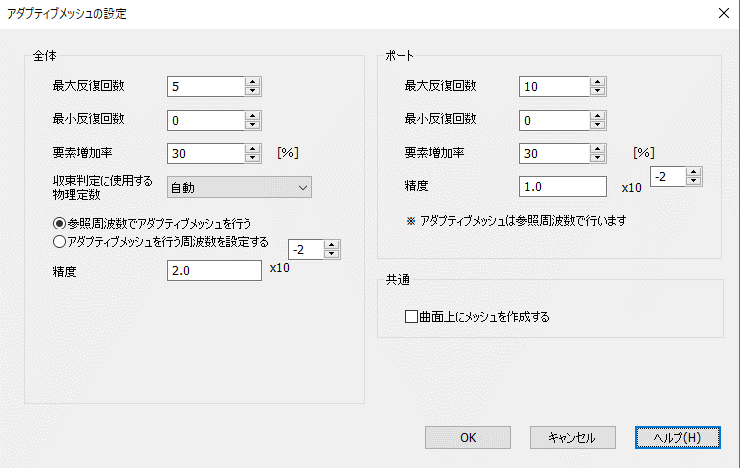Decrease 全体 最小反復回数 with down arrow
Screen dimensions: 740x468
coord(254,125)
